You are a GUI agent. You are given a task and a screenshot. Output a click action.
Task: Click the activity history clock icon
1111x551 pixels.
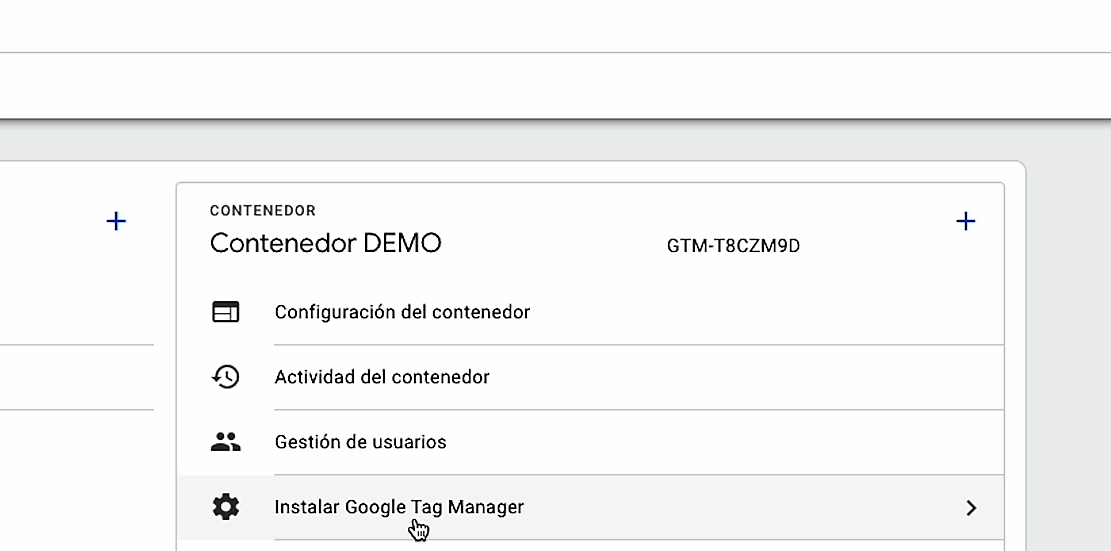(x=226, y=377)
